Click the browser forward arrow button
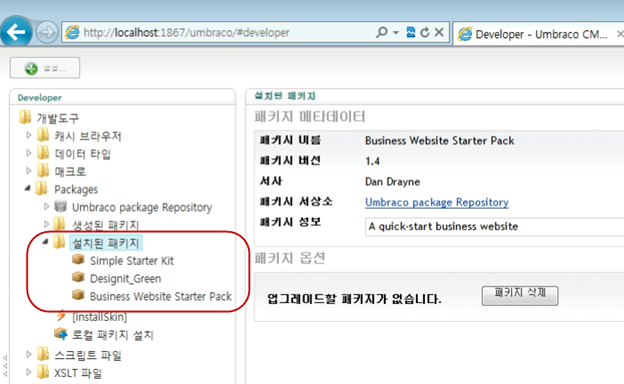Image resolution: width=624 pixels, height=384 pixels. tap(47, 32)
